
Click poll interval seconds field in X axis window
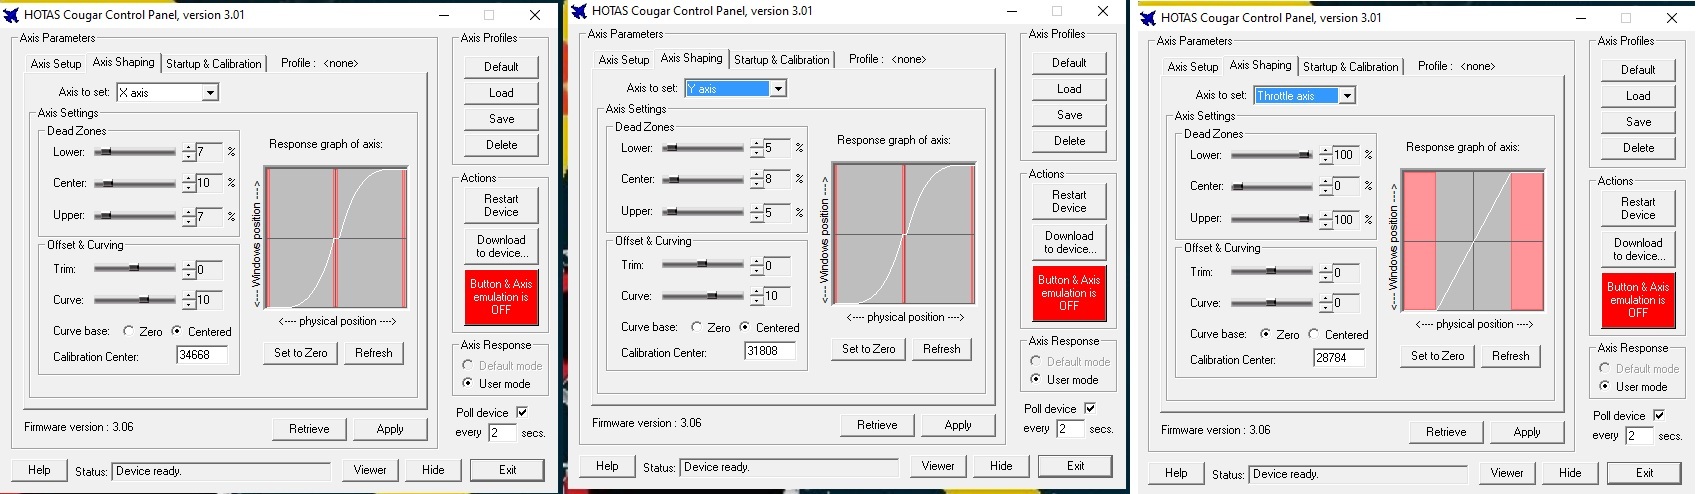pyautogui.click(x=502, y=433)
